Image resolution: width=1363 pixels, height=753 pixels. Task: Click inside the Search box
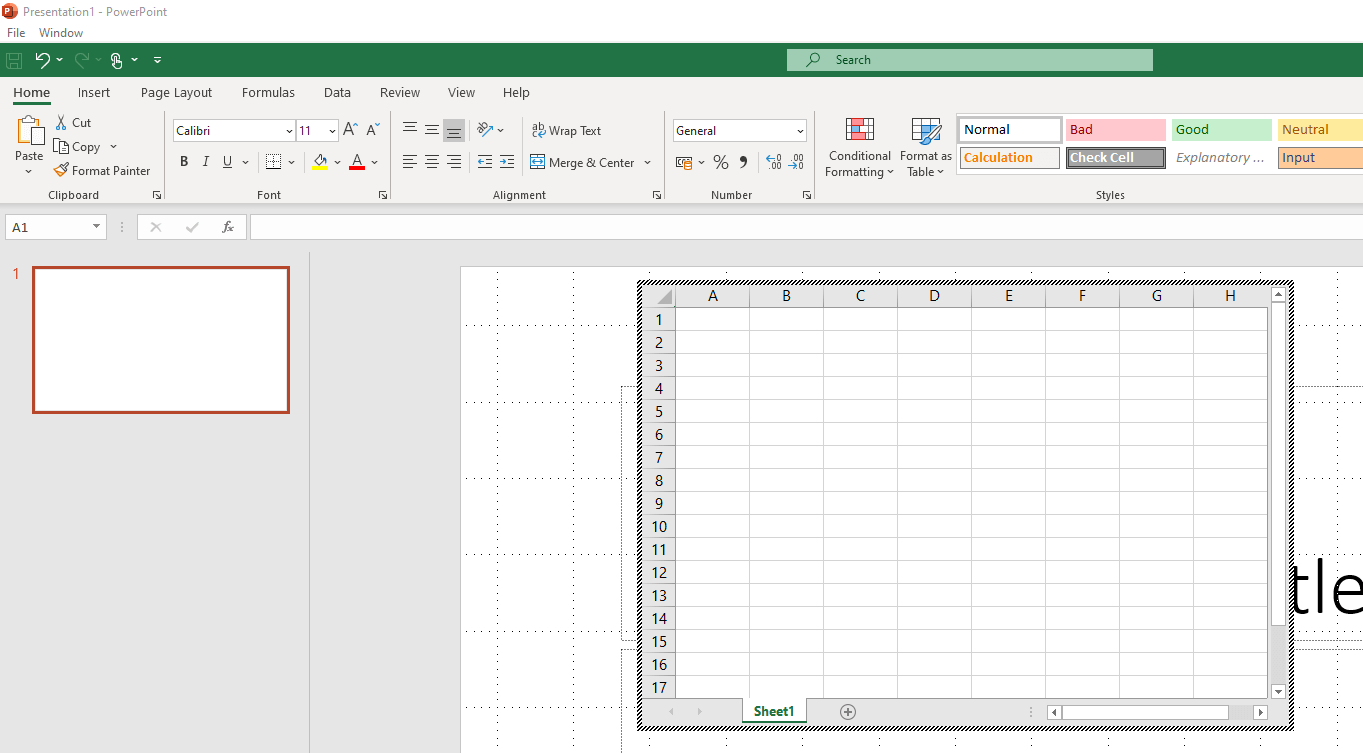[969, 59]
